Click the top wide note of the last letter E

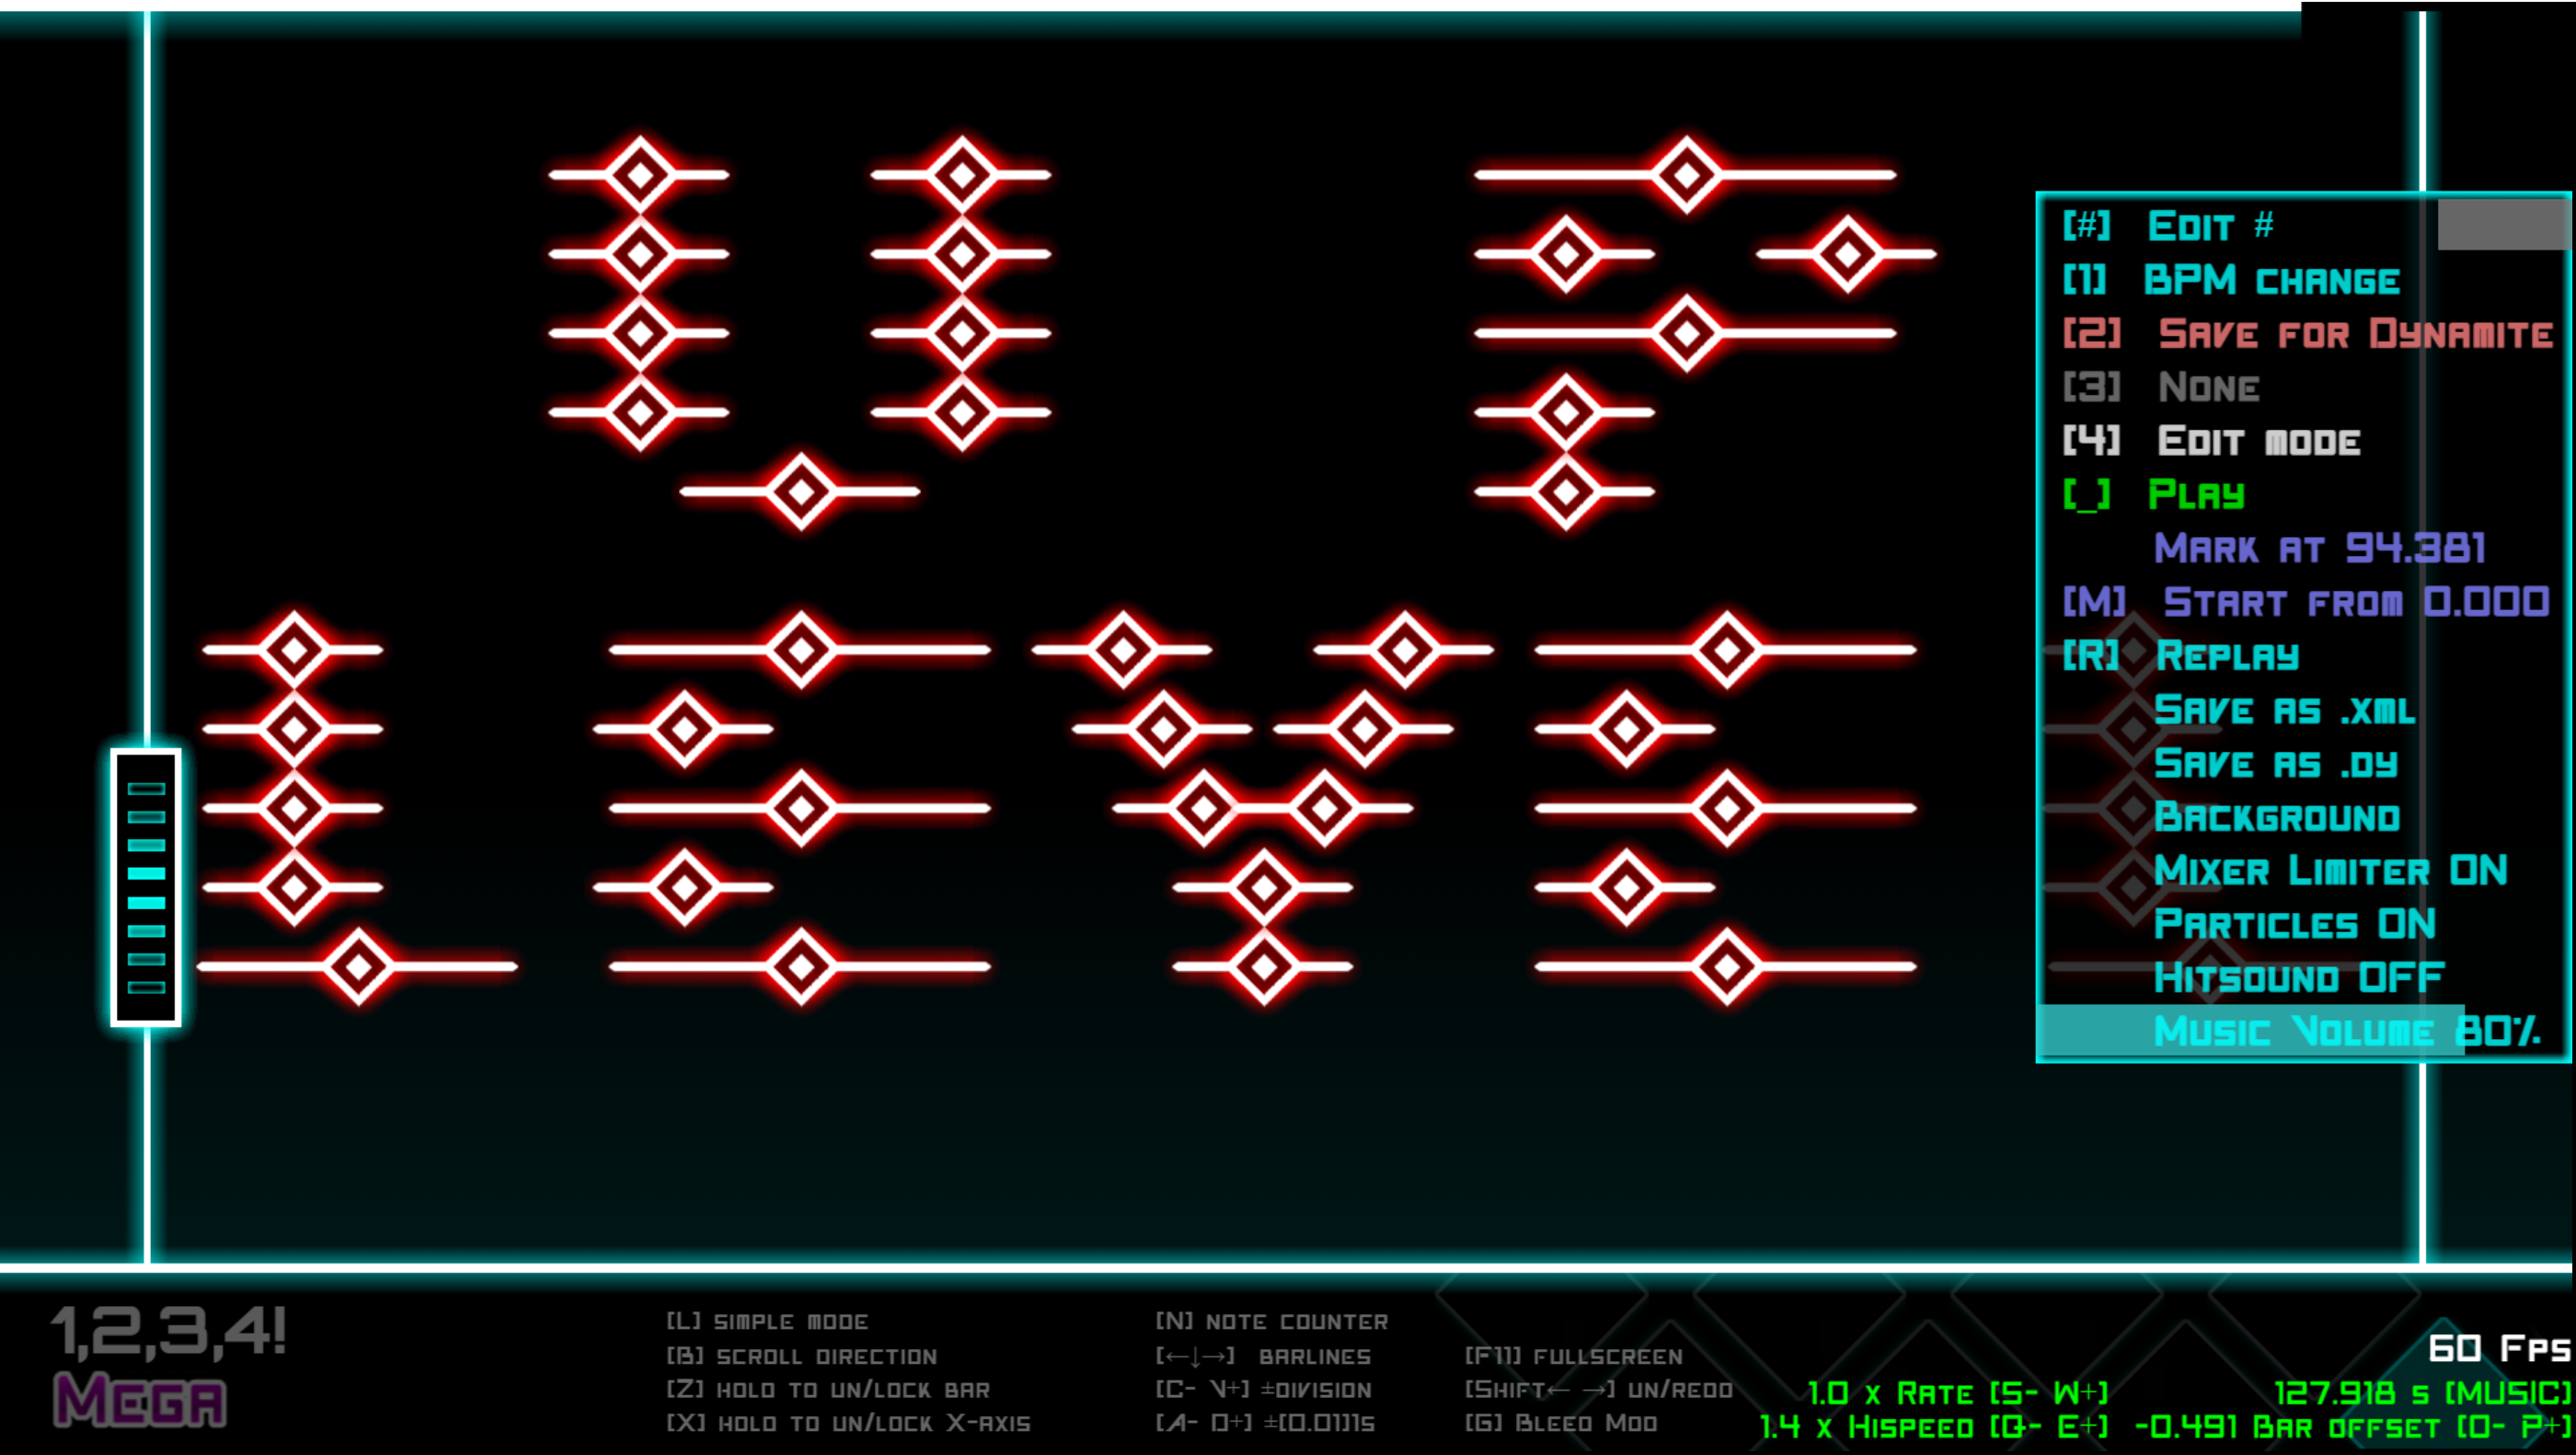[1726, 650]
